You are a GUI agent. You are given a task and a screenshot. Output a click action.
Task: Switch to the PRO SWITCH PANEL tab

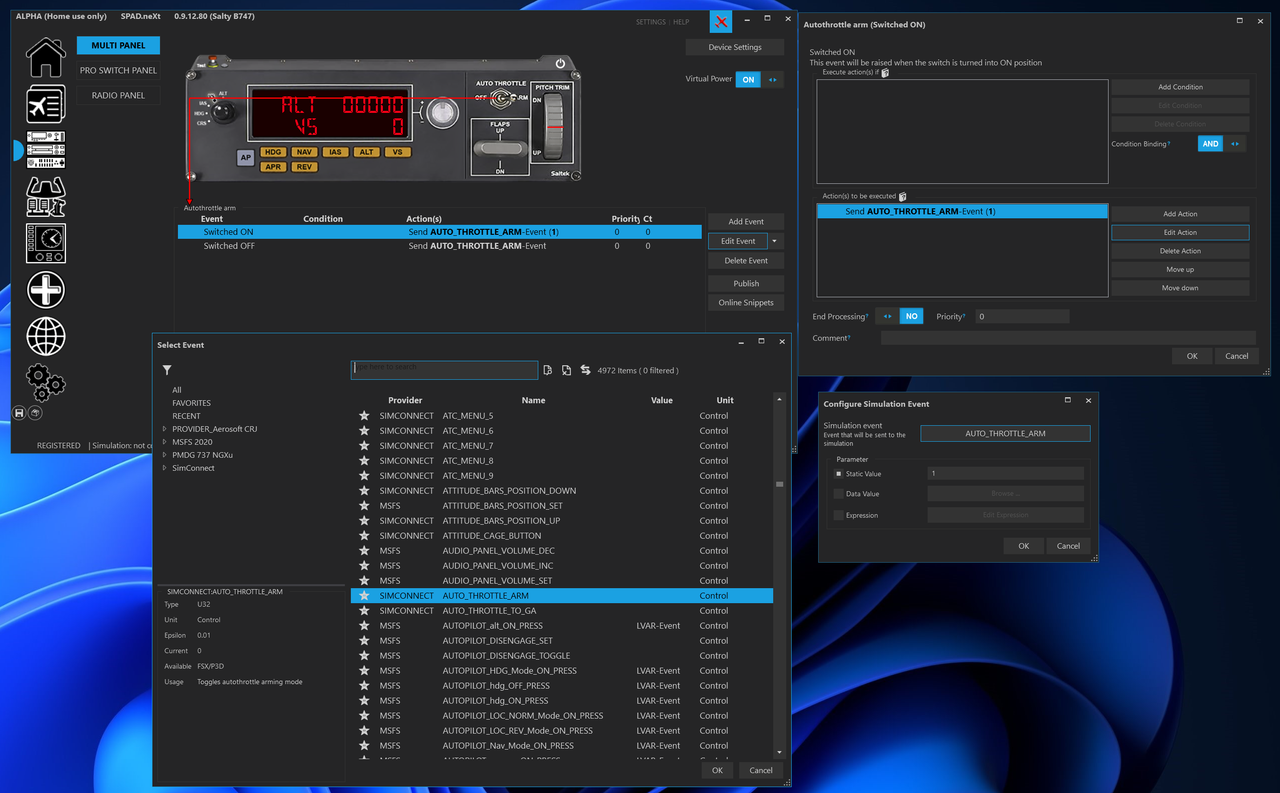click(x=118, y=71)
